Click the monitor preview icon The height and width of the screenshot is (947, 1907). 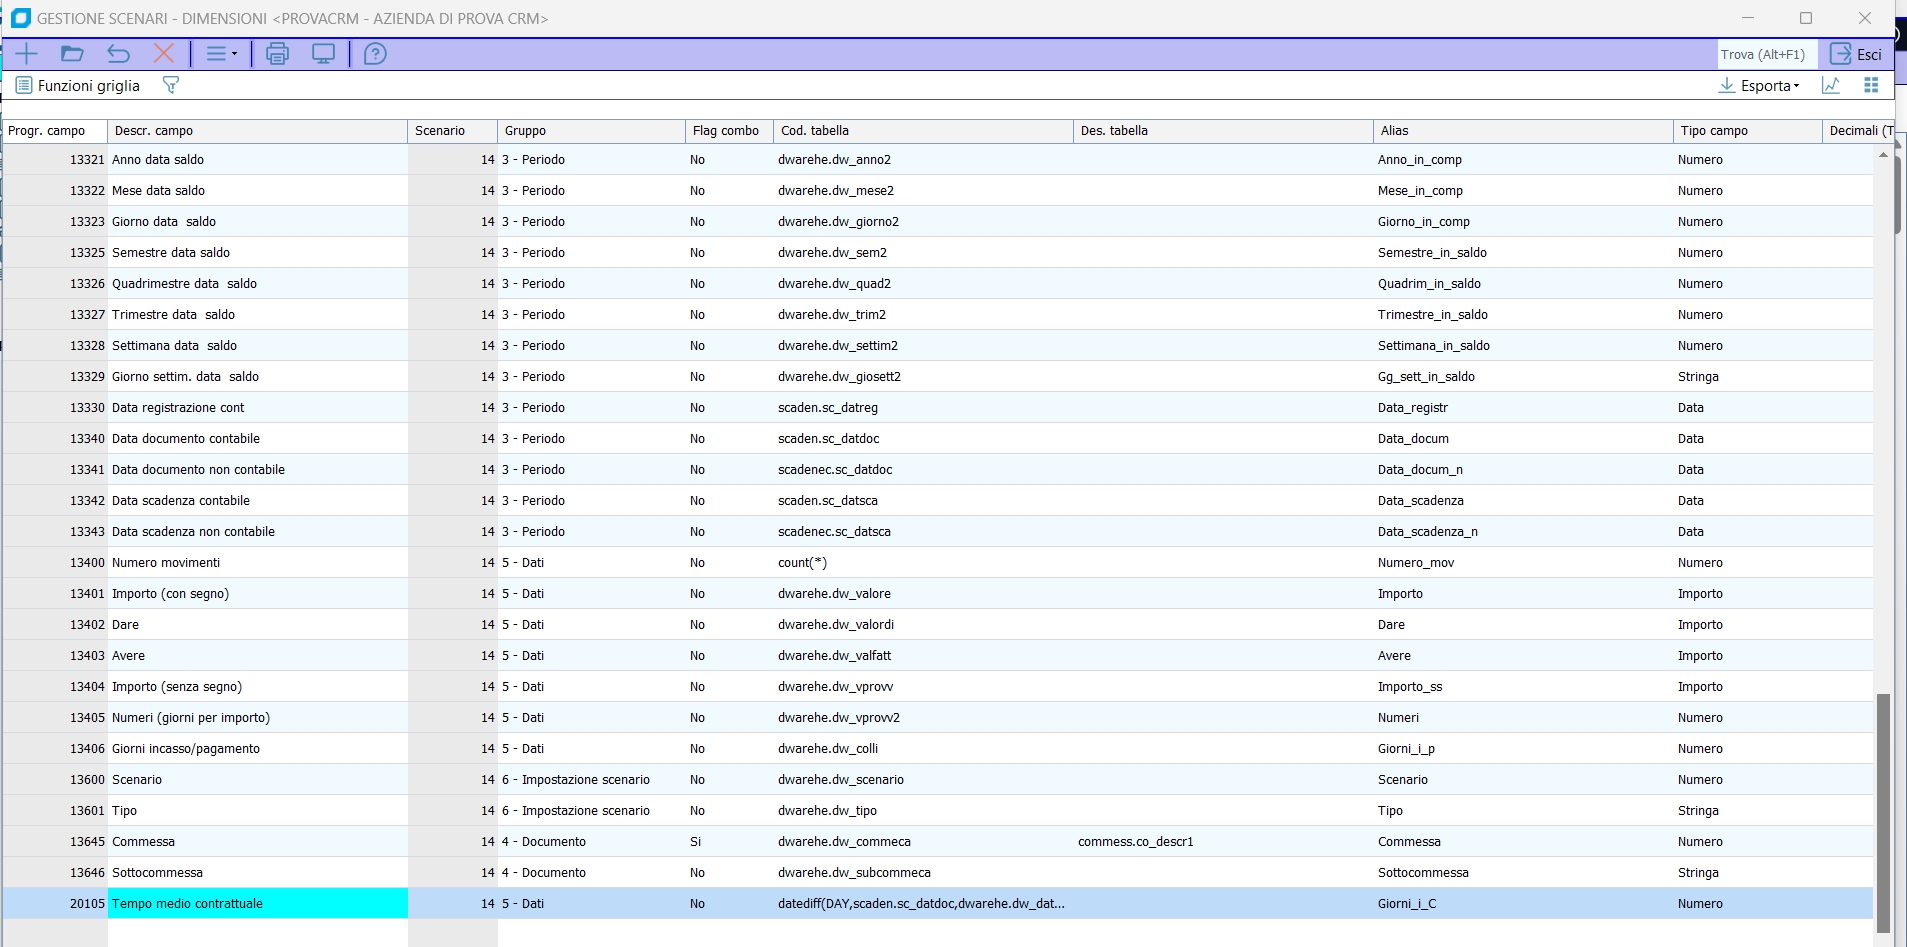tap(323, 54)
